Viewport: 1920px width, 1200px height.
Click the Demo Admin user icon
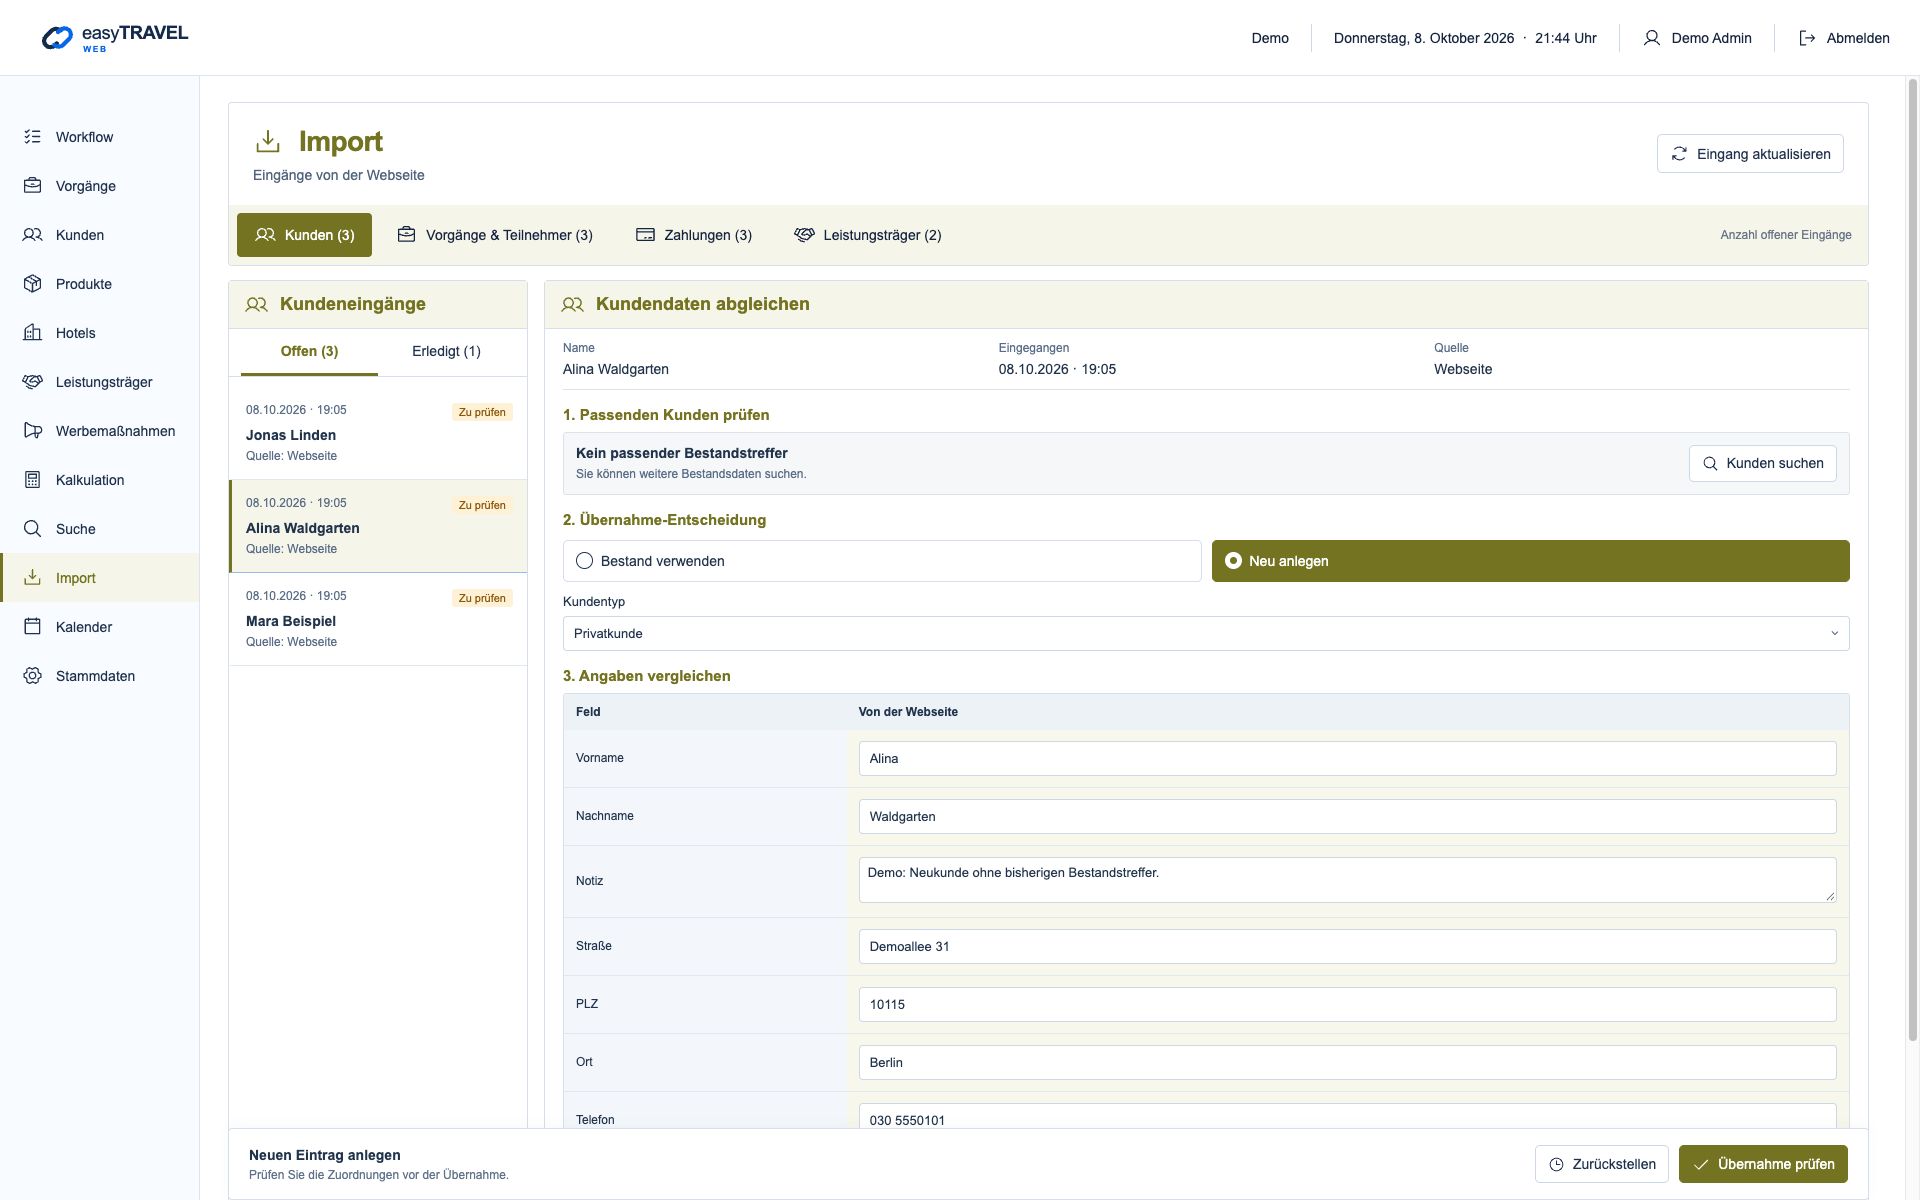[1652, 38]
